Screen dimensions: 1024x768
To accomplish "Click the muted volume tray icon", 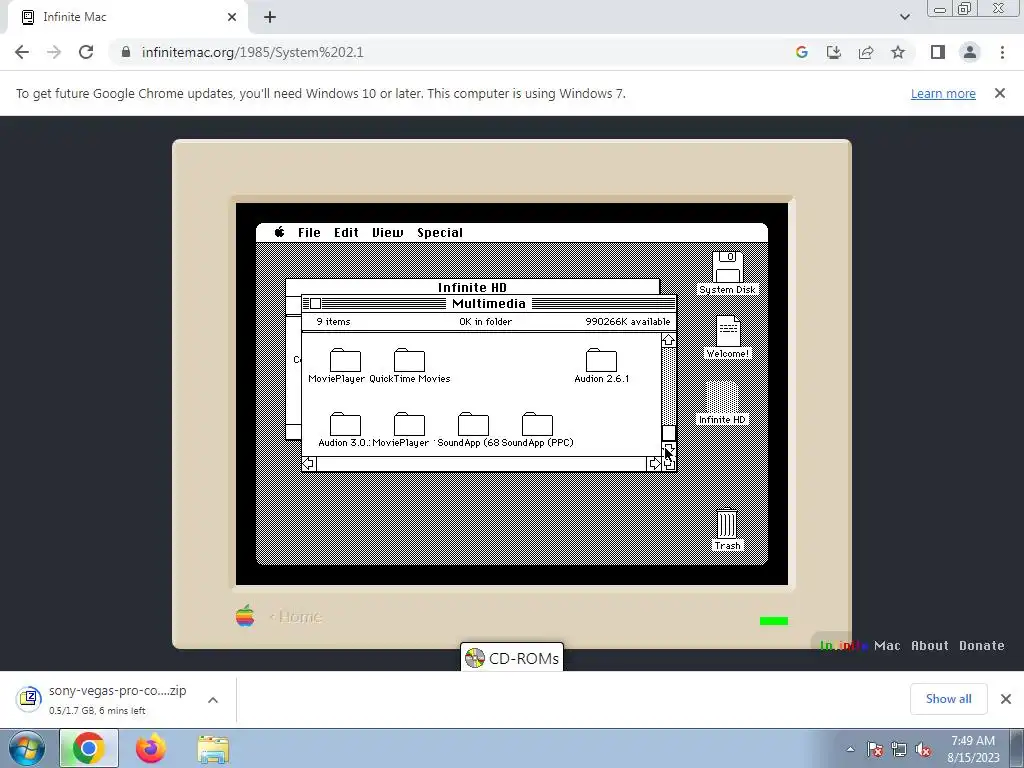I will pyautogui.click(x=923, y=750).
